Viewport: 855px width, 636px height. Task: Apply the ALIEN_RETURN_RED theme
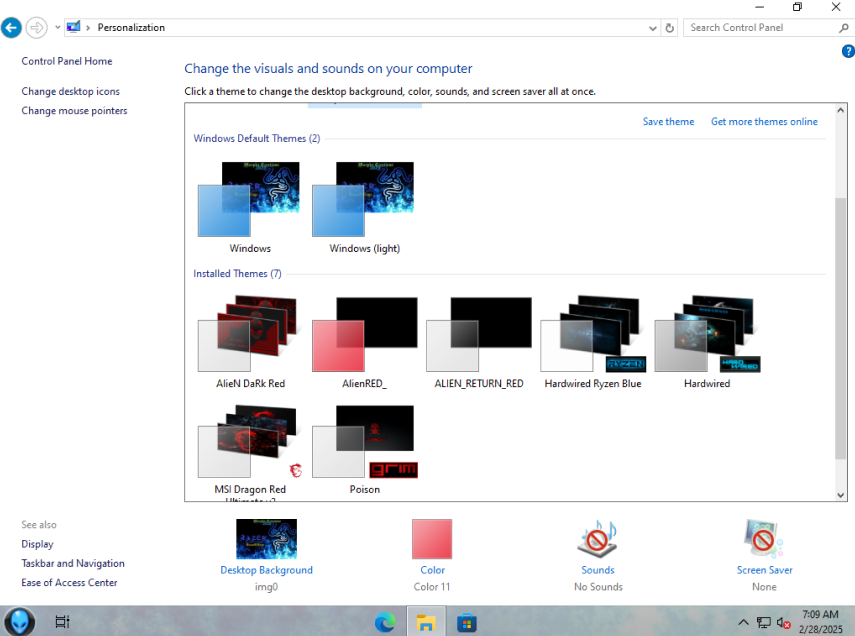479,342
